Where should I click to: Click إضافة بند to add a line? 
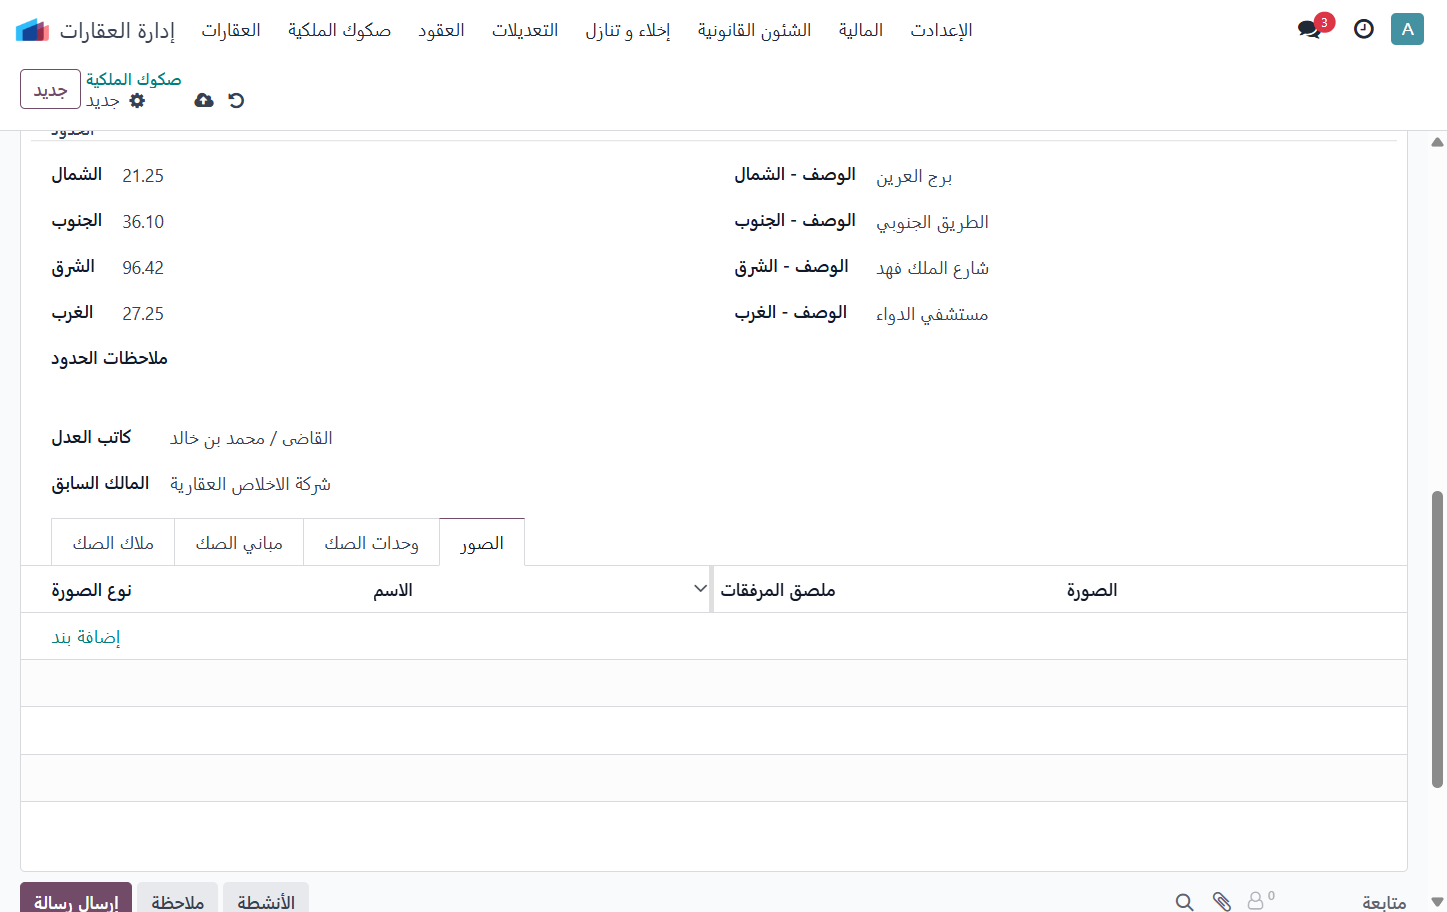(86, 637)
